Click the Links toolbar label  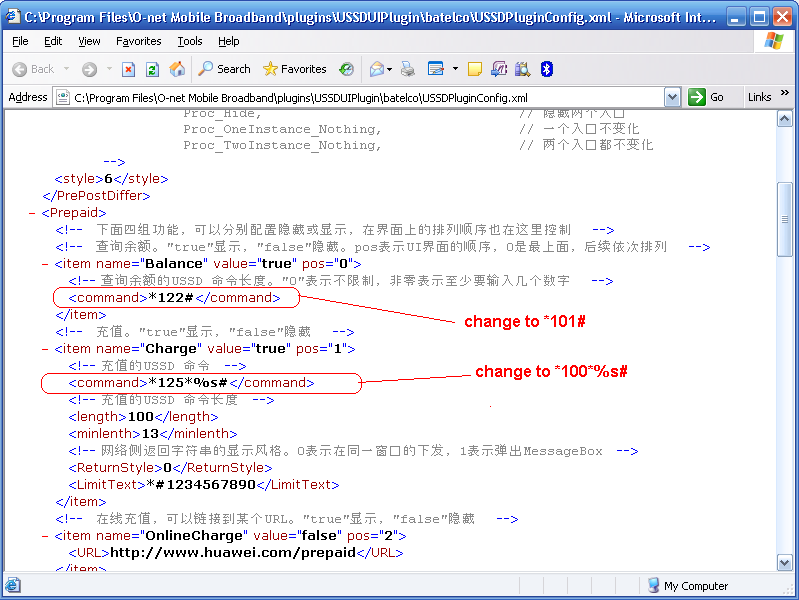click(x=759, y=97)
